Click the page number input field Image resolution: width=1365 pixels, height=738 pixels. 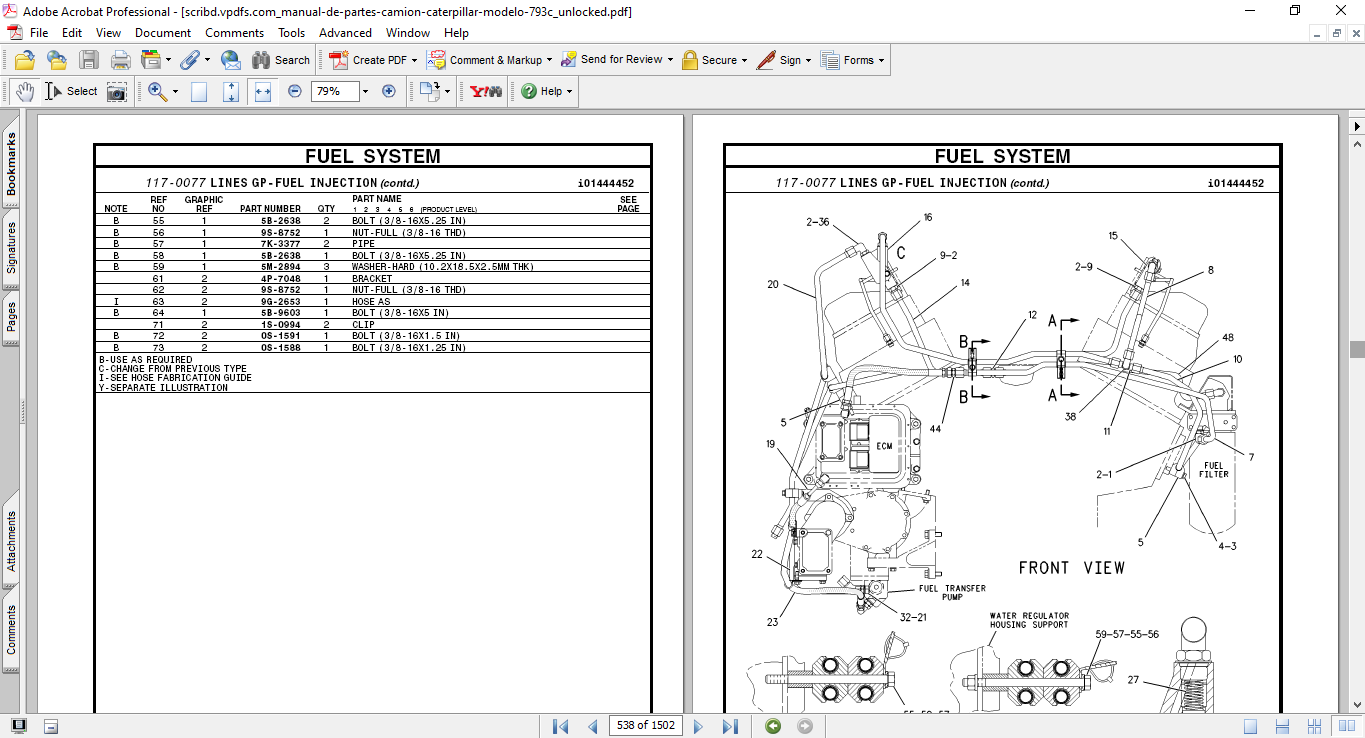[x=645, y=726]
